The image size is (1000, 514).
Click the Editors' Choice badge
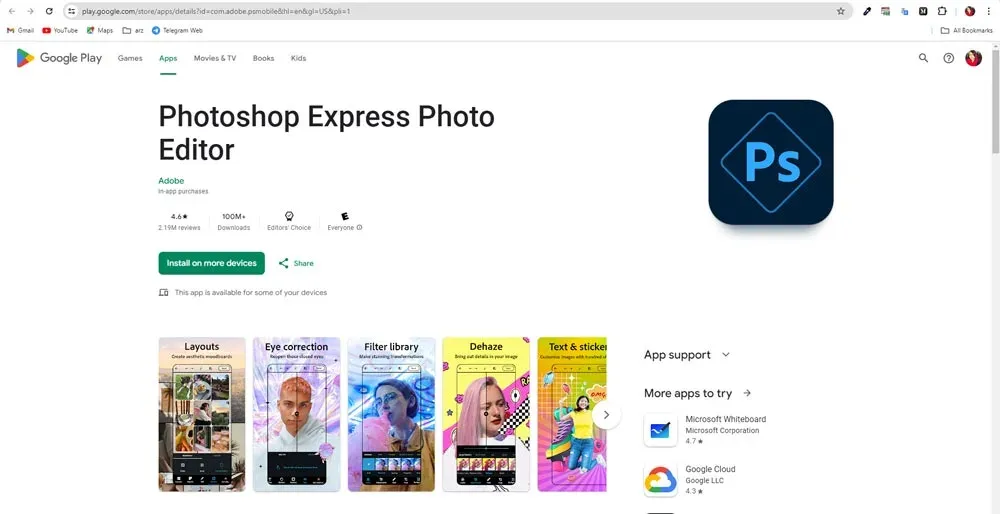289,221
